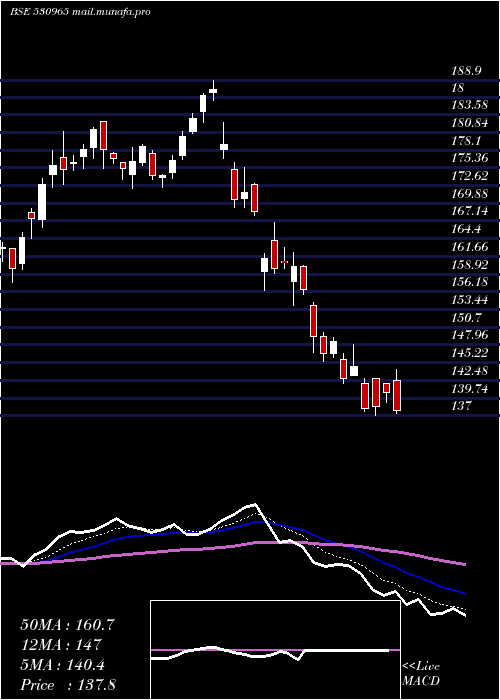Select the 137 price axis label
This screenshot has width=500, height=700.
tap(461, 406)
